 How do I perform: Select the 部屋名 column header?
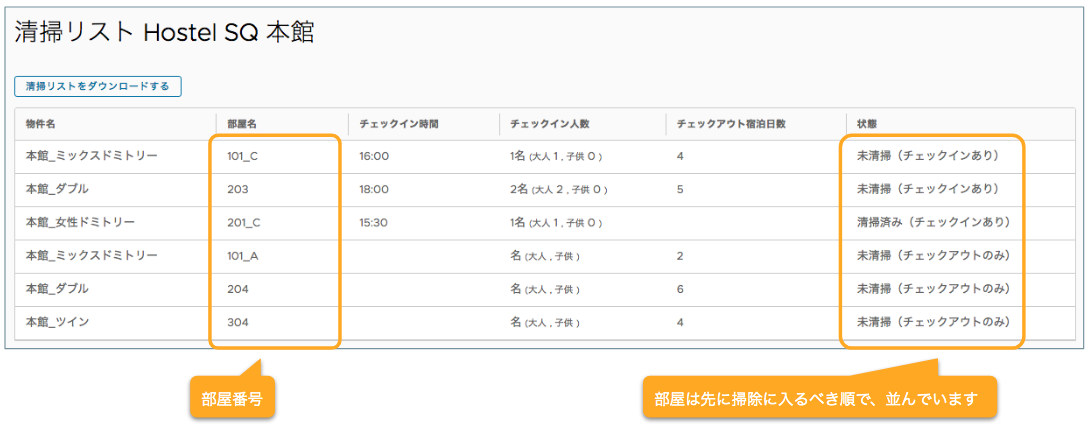coord(243,124)
